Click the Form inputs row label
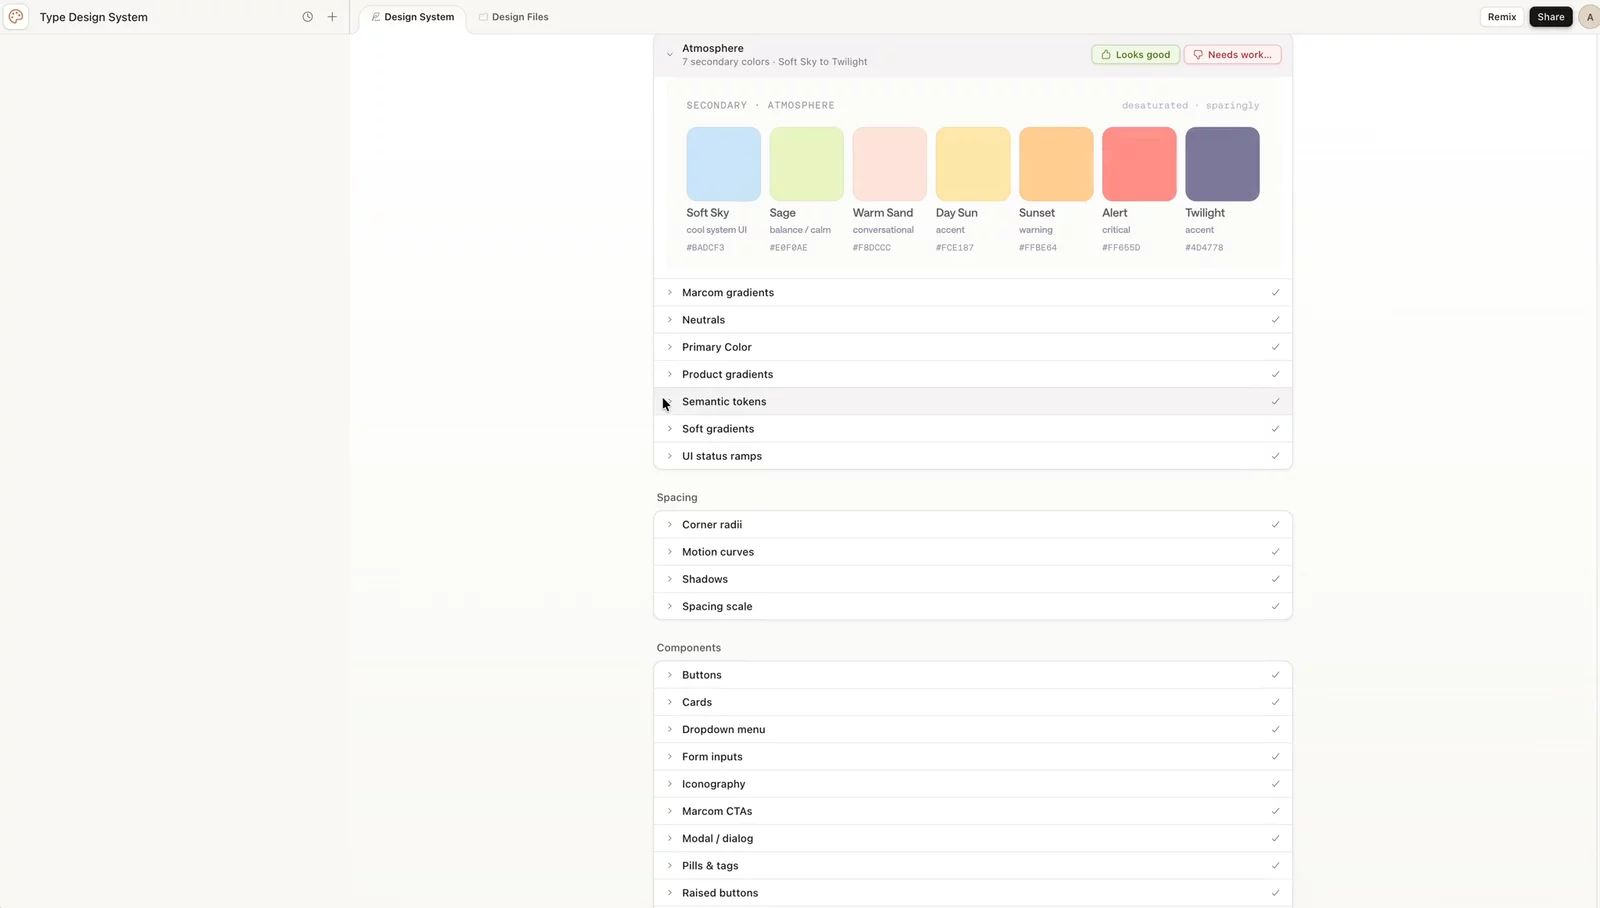 (x=712, y=757)
